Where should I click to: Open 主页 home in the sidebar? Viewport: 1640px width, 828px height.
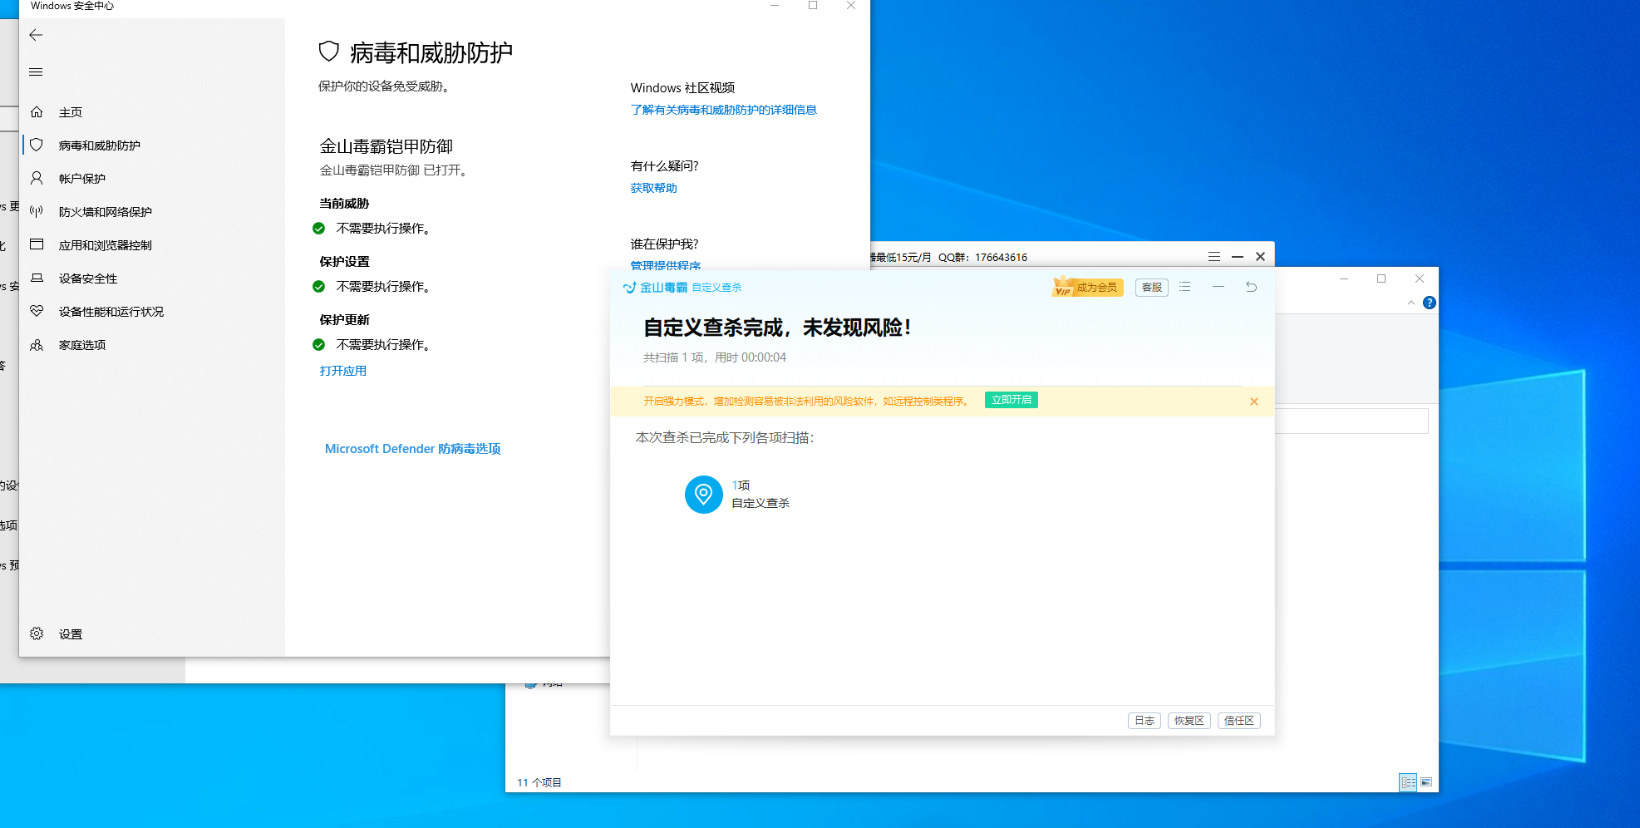pyautogui.click(x=70, y=112)
